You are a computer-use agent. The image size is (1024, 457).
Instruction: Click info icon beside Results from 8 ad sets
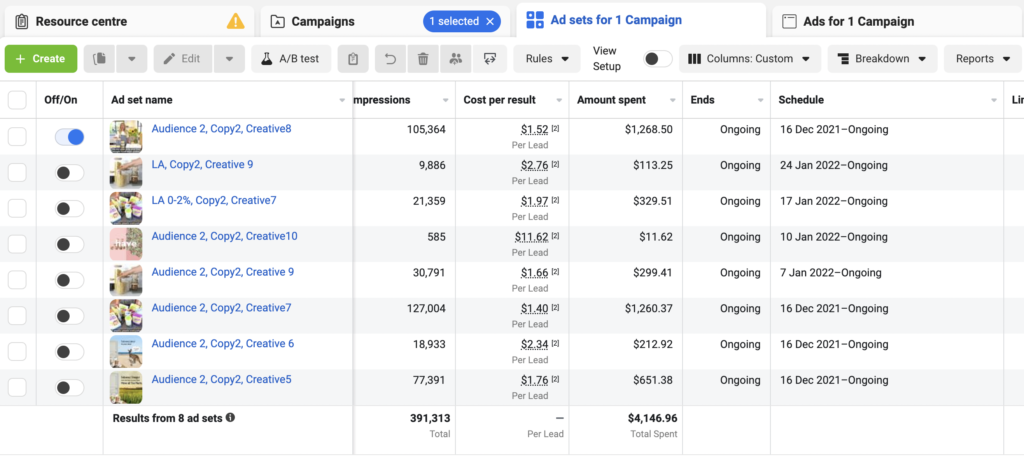230,418
